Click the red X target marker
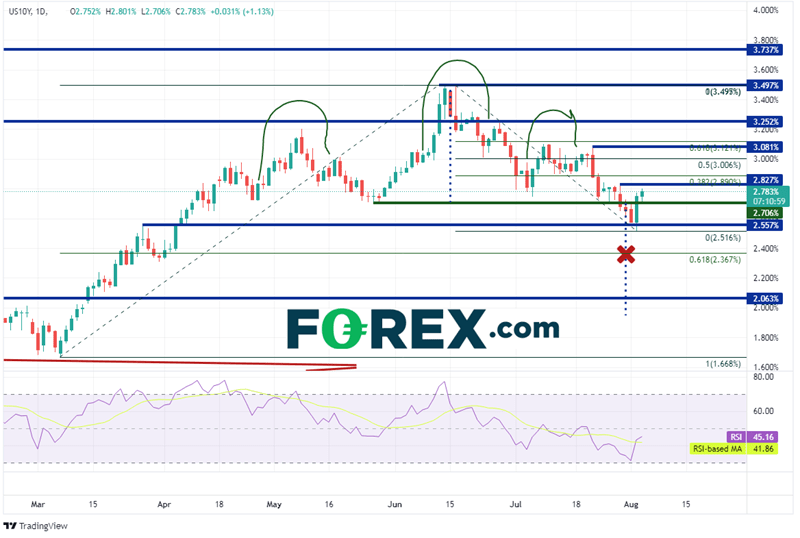 click(x=626, y=254)
